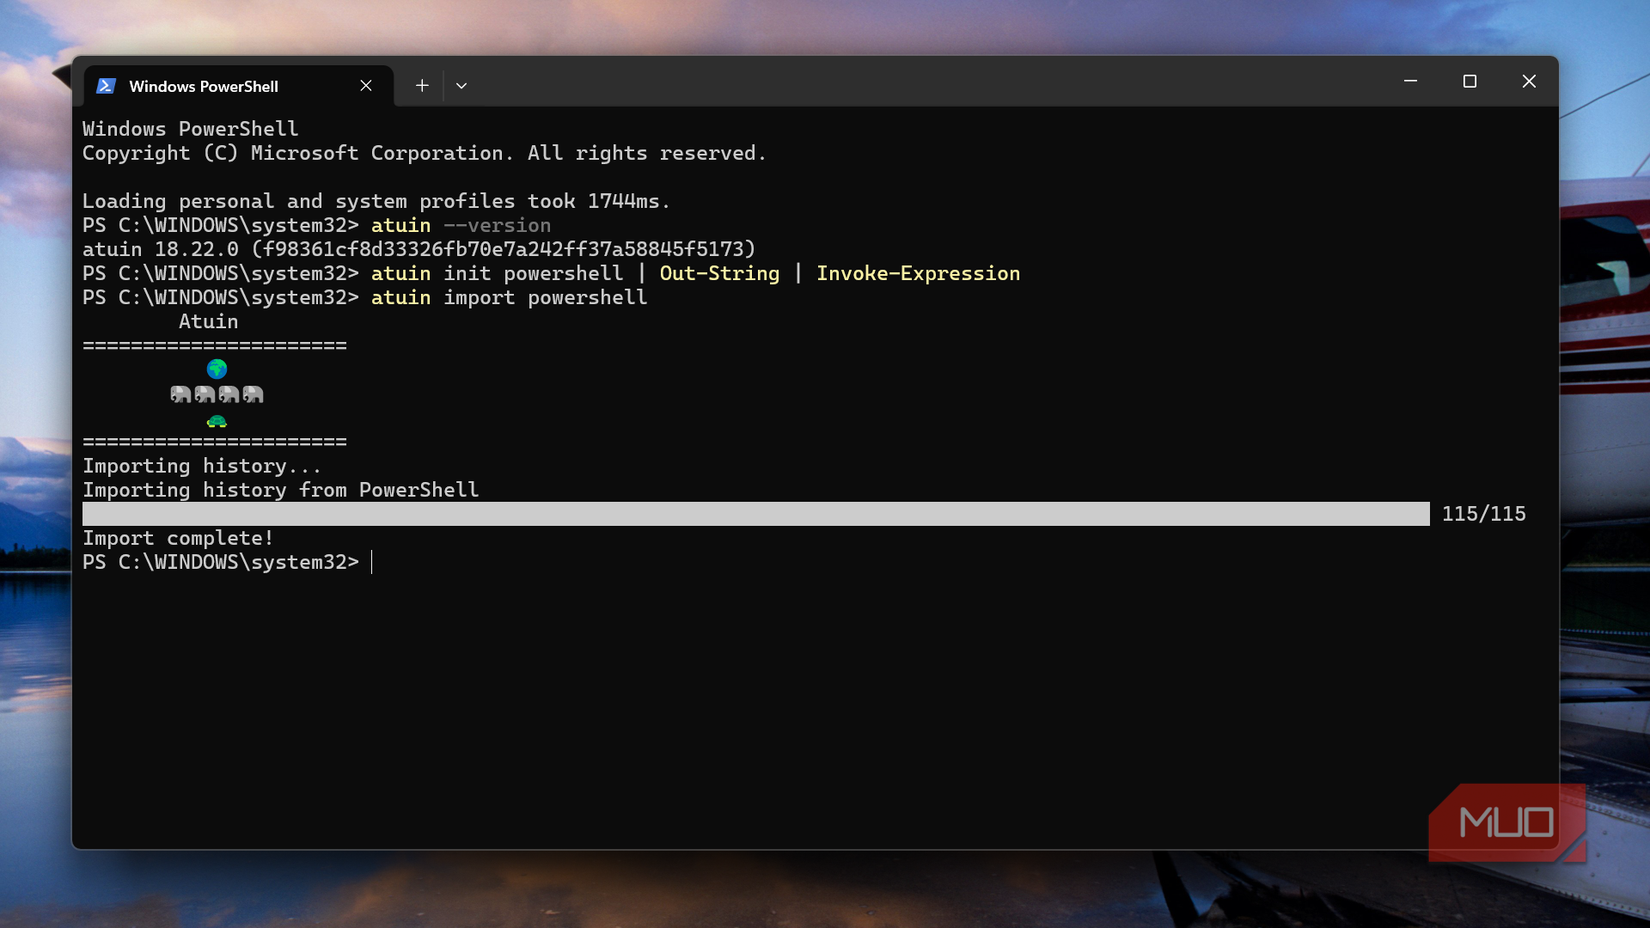The width and height of the screenshot is (1650, 928).
Task: Minimize the terminal window
Action: pos(1410,81)
